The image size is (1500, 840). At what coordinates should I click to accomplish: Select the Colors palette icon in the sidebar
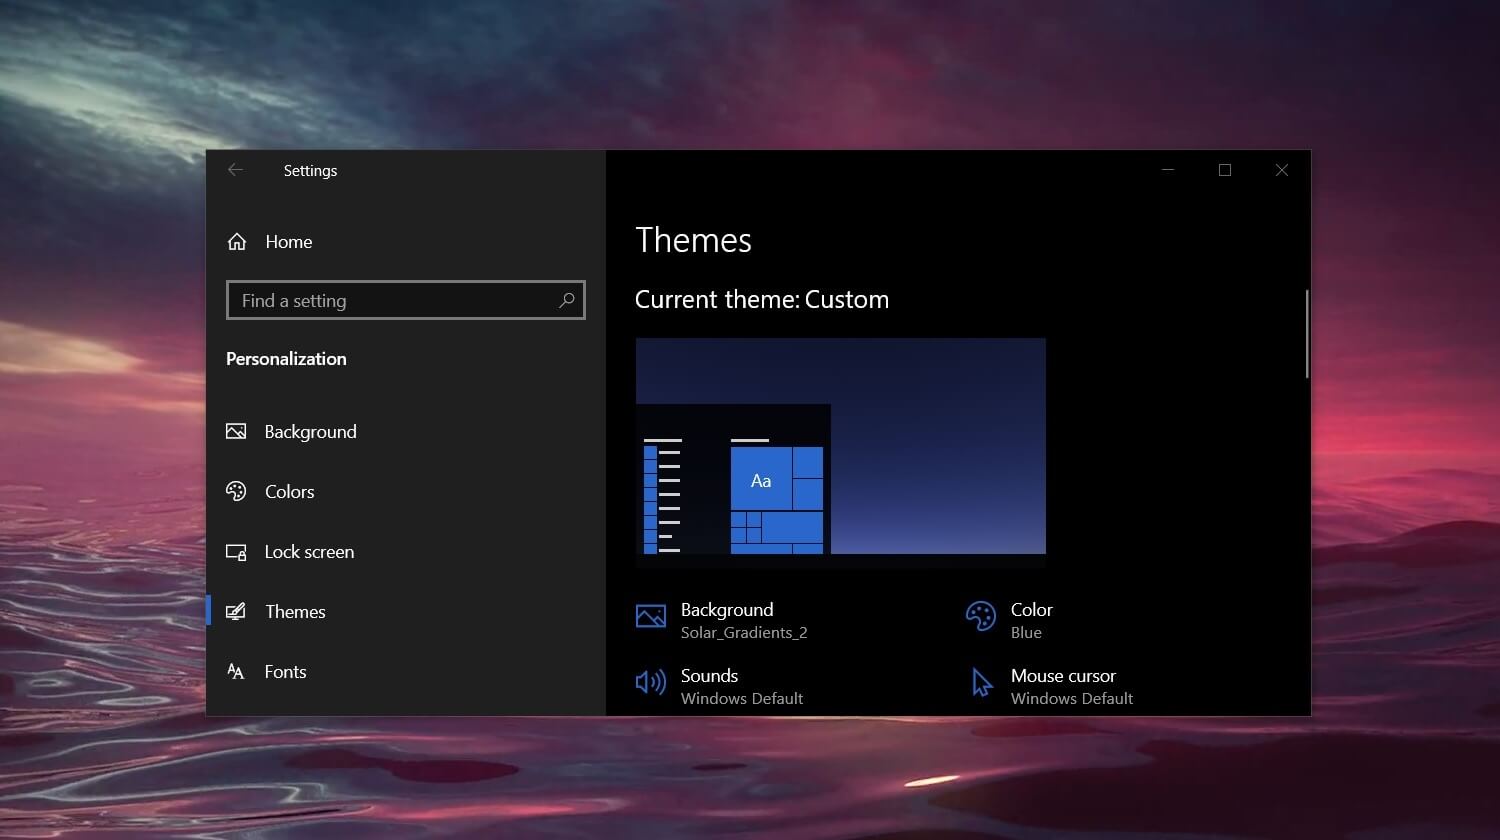236,492
